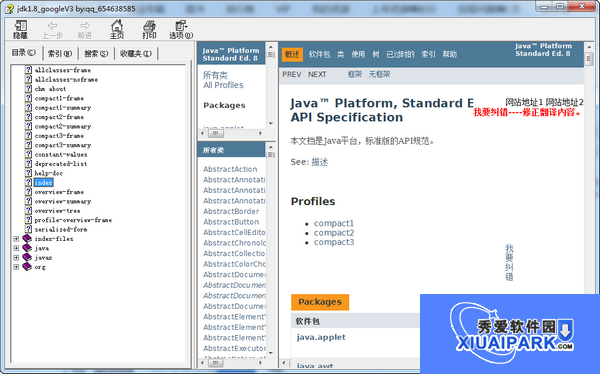
Task: Open the serialized-form topic
Action: [61, 230]
